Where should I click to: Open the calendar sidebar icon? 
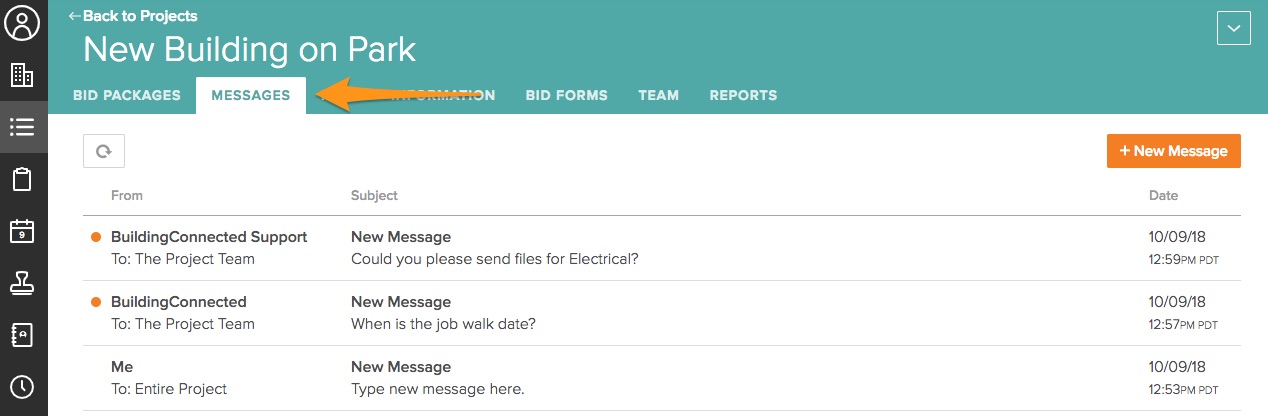[22, 231]
